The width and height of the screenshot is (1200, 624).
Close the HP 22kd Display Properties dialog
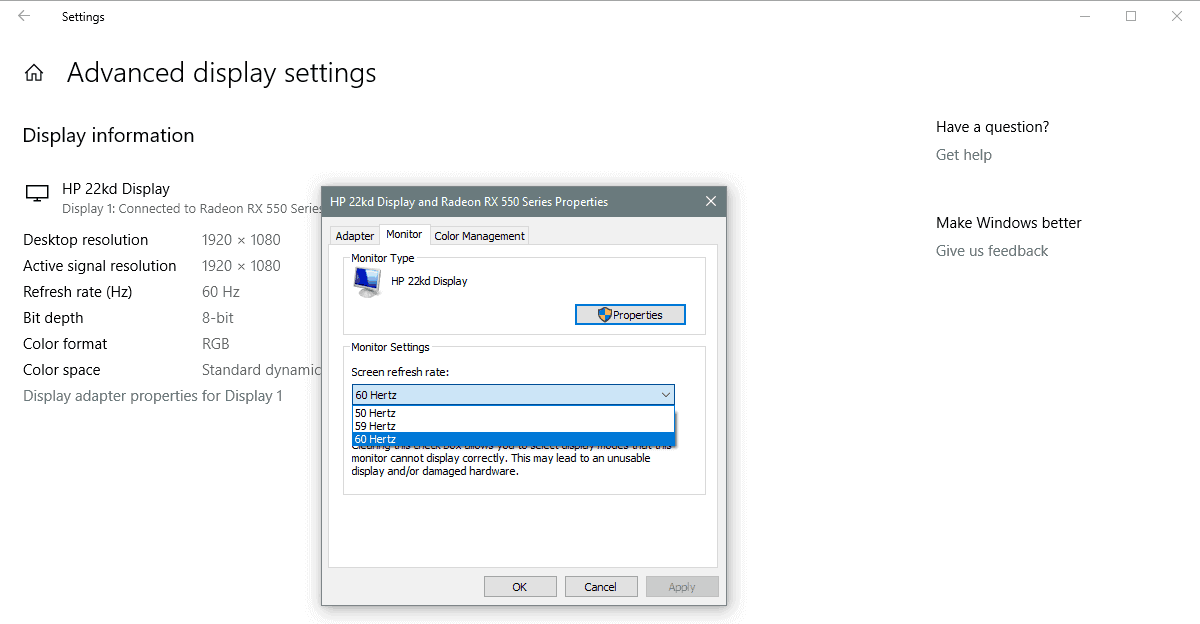(711, 201)
